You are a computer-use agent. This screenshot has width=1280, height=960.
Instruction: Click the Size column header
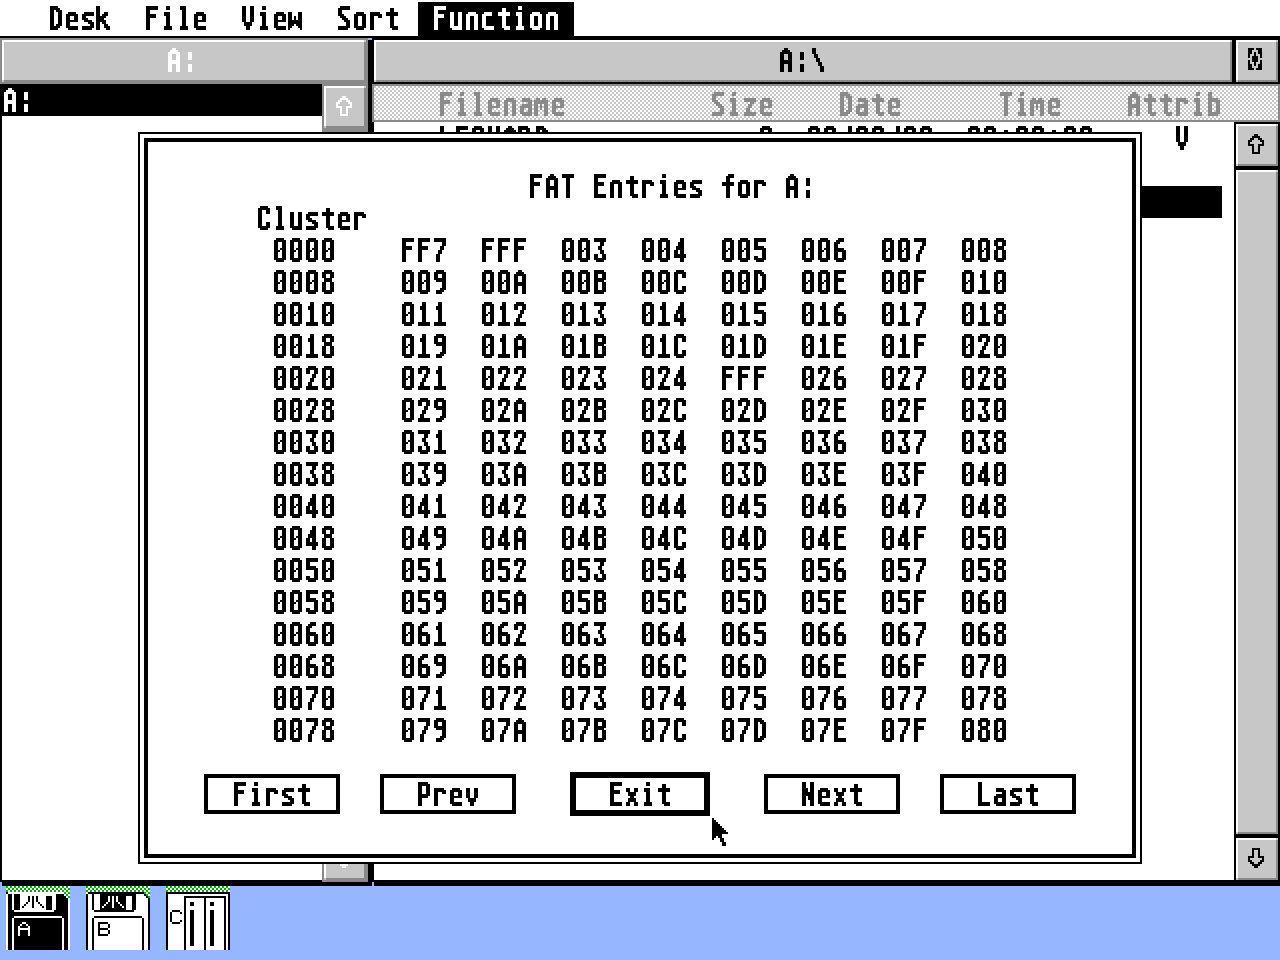pos(742,104)
